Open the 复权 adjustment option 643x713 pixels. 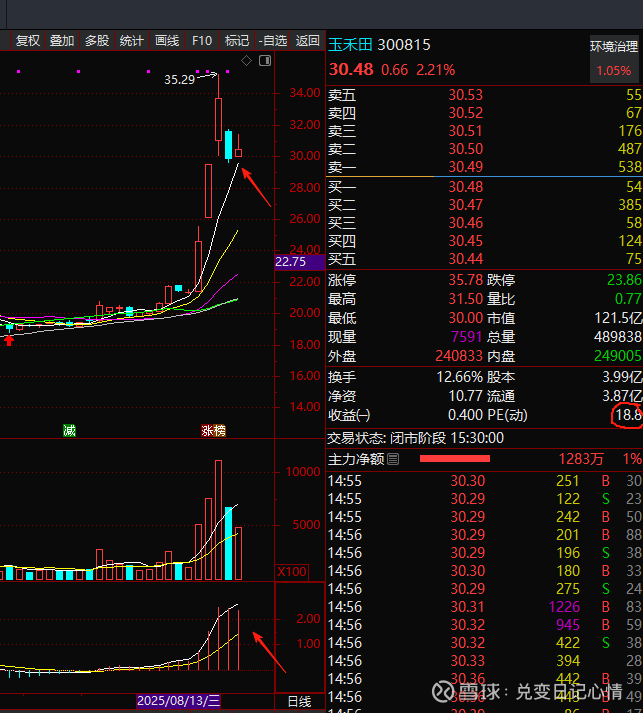click(27, 41)
